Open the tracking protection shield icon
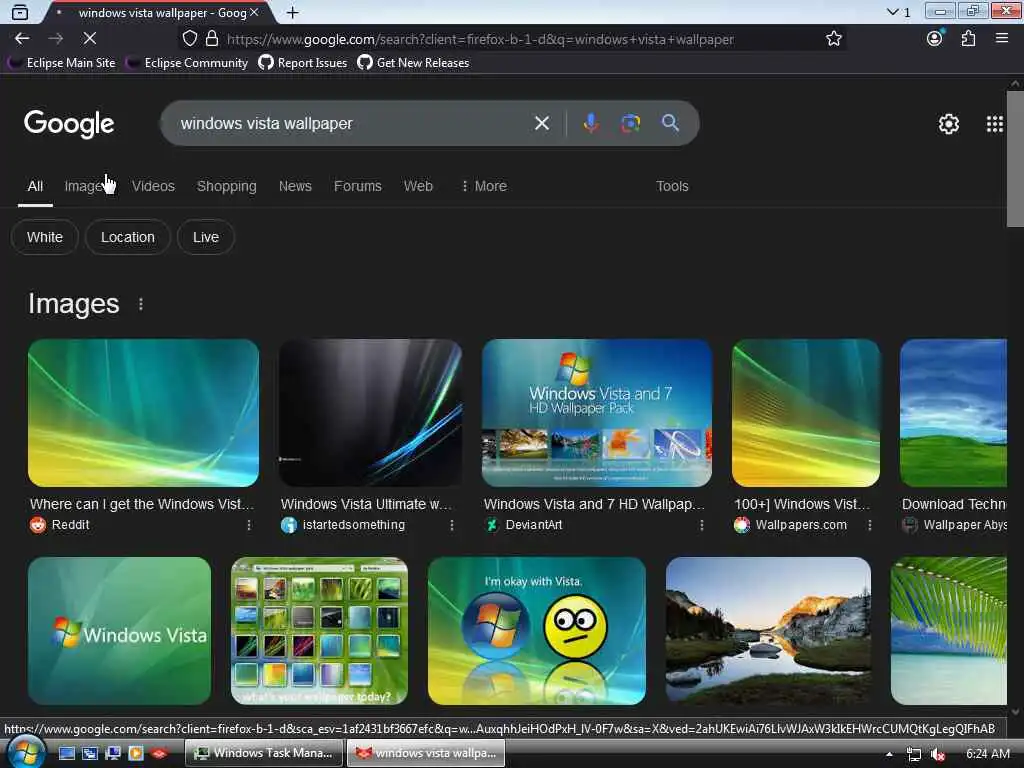 (189, 39)
